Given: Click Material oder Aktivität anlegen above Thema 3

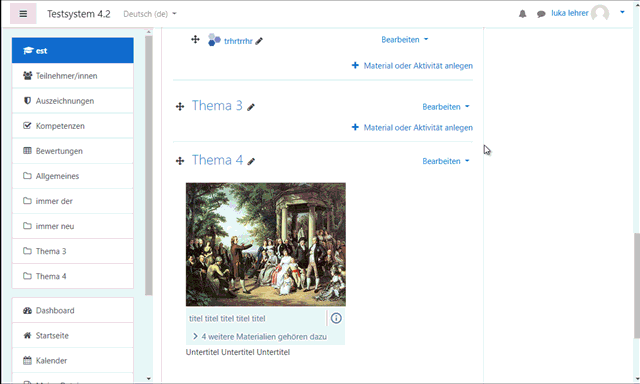Looking at the screenshot, I should point(412,66).
